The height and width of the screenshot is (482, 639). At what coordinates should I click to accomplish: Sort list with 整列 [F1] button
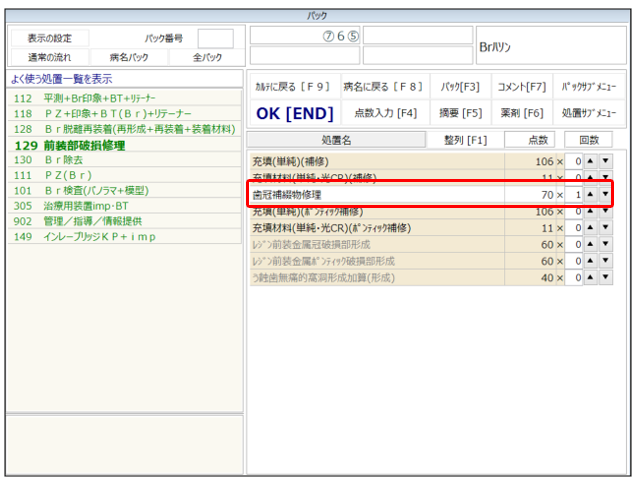(x=464, y=140)
